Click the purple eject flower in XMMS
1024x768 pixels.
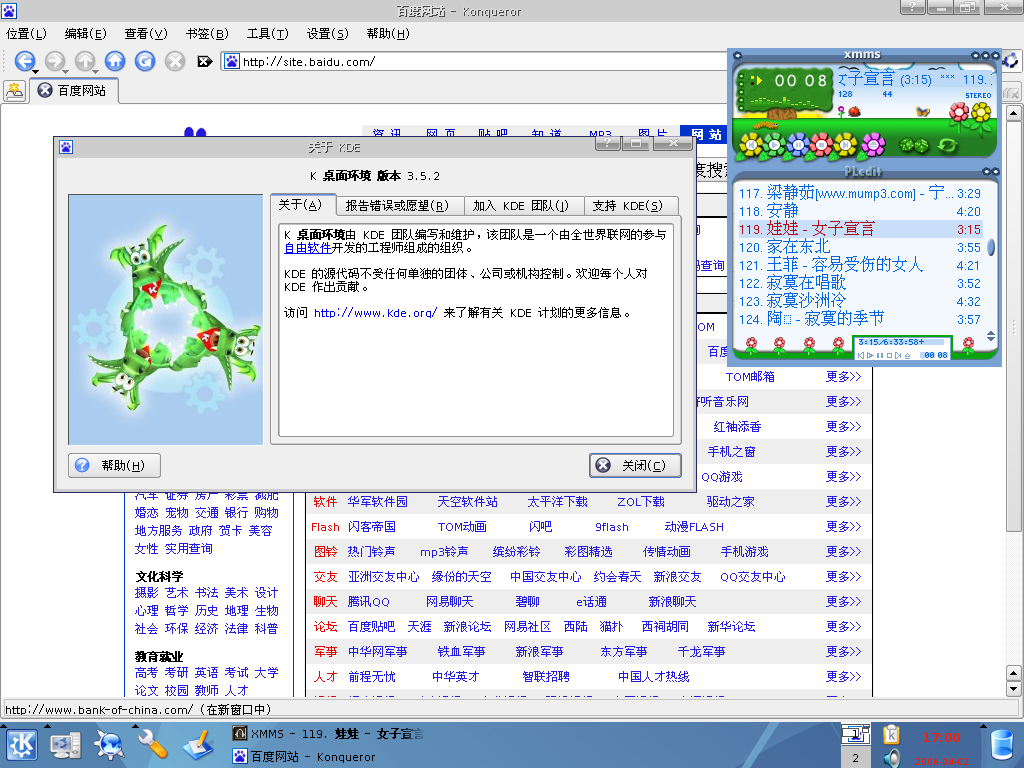(x=872, y=144)
